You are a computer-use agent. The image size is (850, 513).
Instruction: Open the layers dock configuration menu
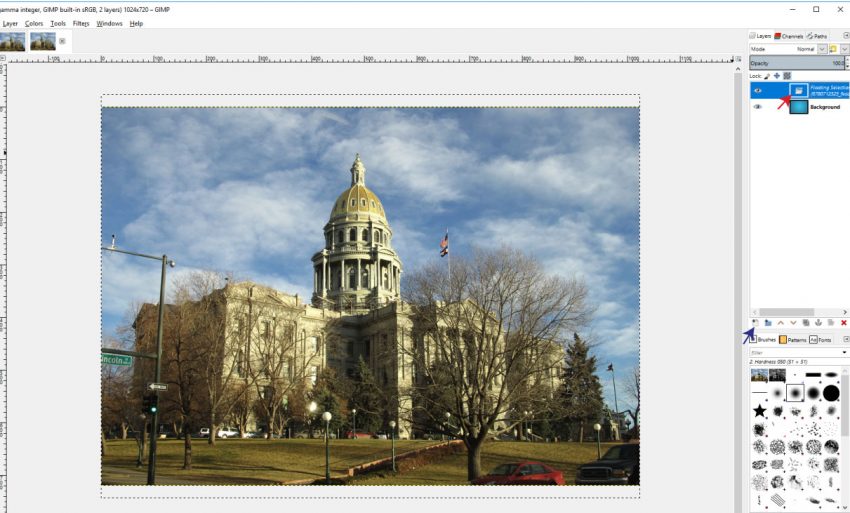(846, 35)
